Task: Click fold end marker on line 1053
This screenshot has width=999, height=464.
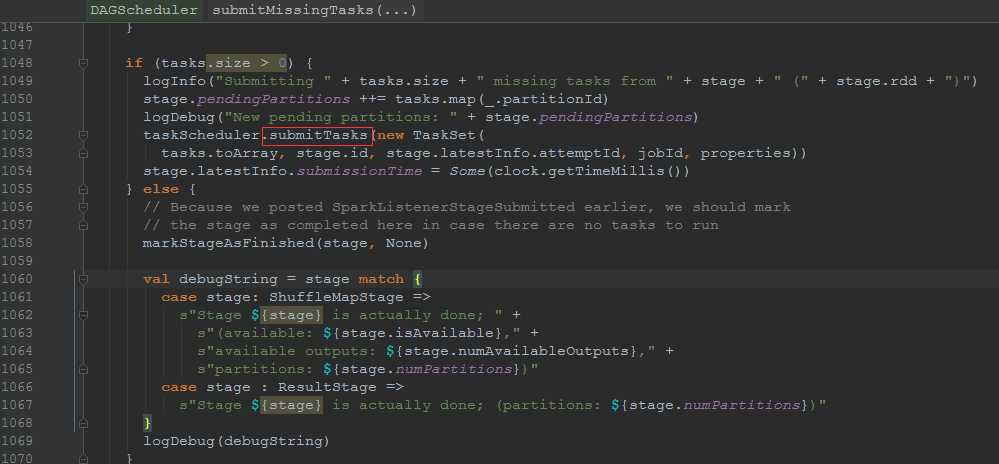Action: click(83, 153)
